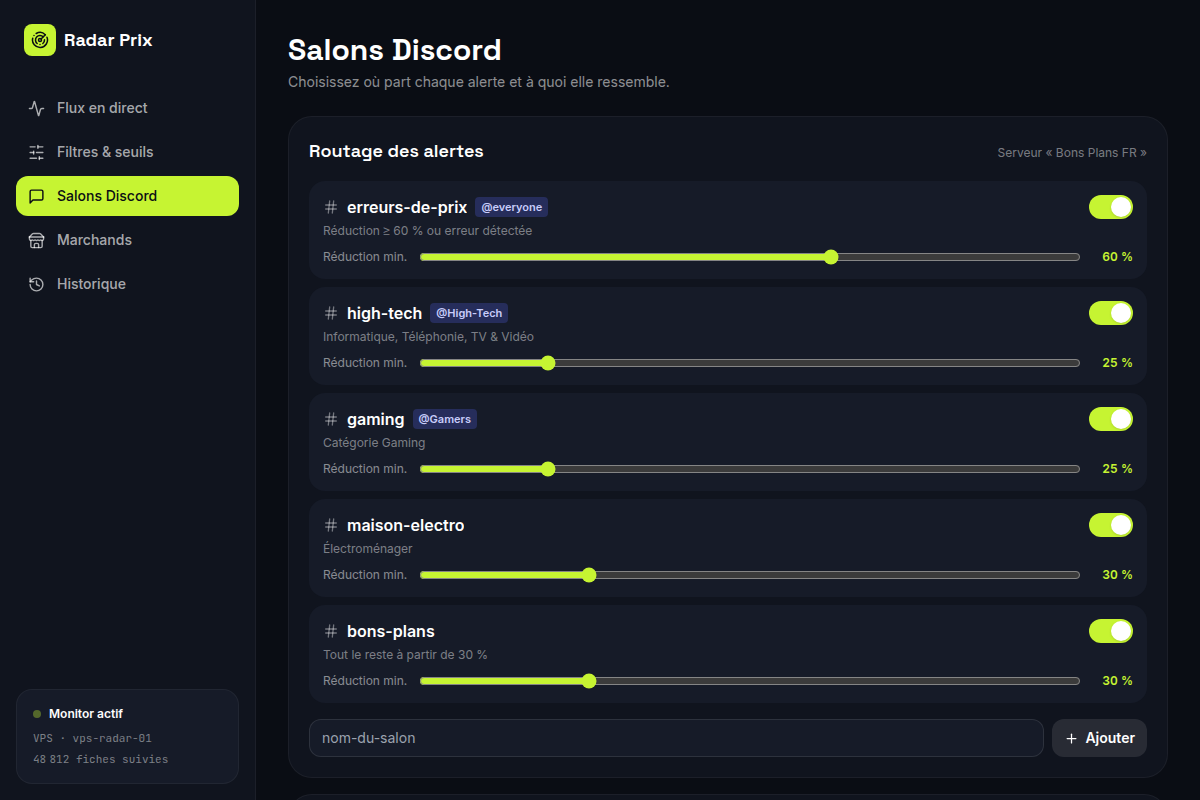Click the high-tech channel name

384,313
